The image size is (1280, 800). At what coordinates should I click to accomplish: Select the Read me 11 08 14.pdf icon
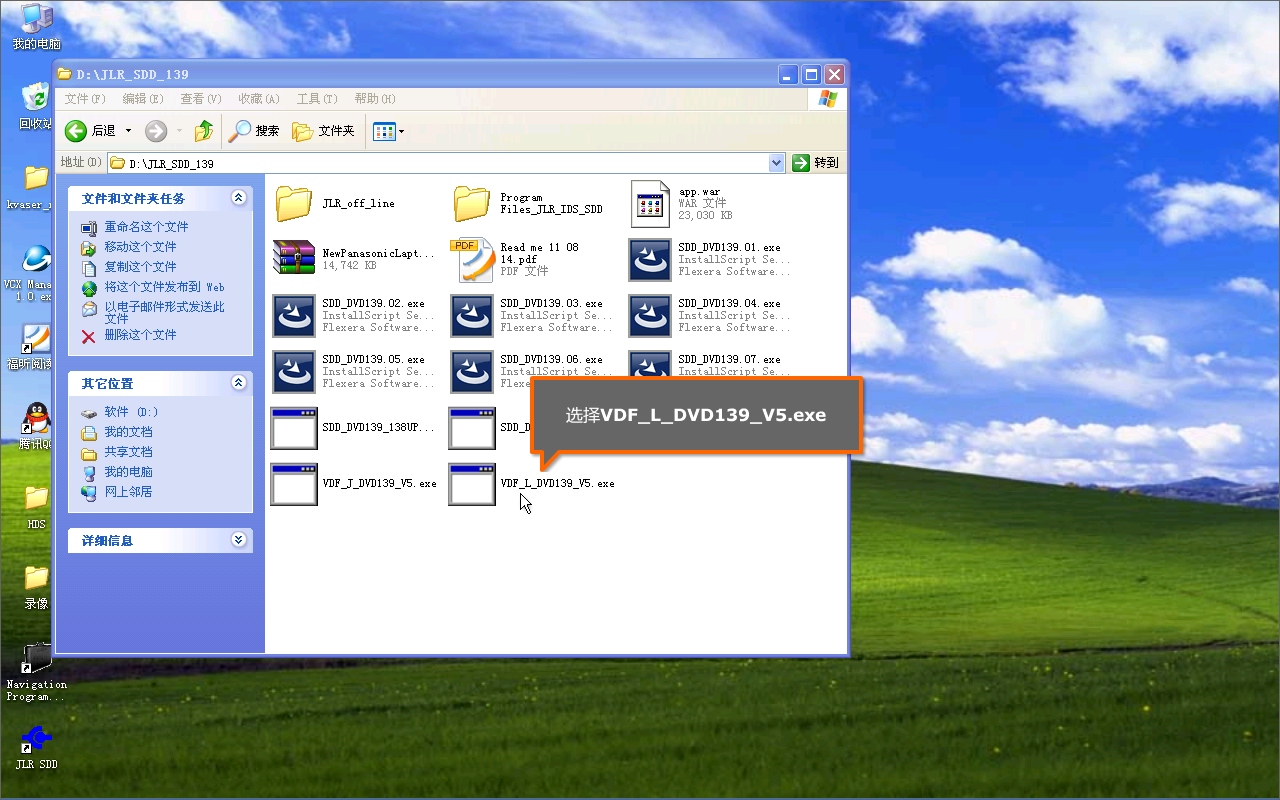471,260
